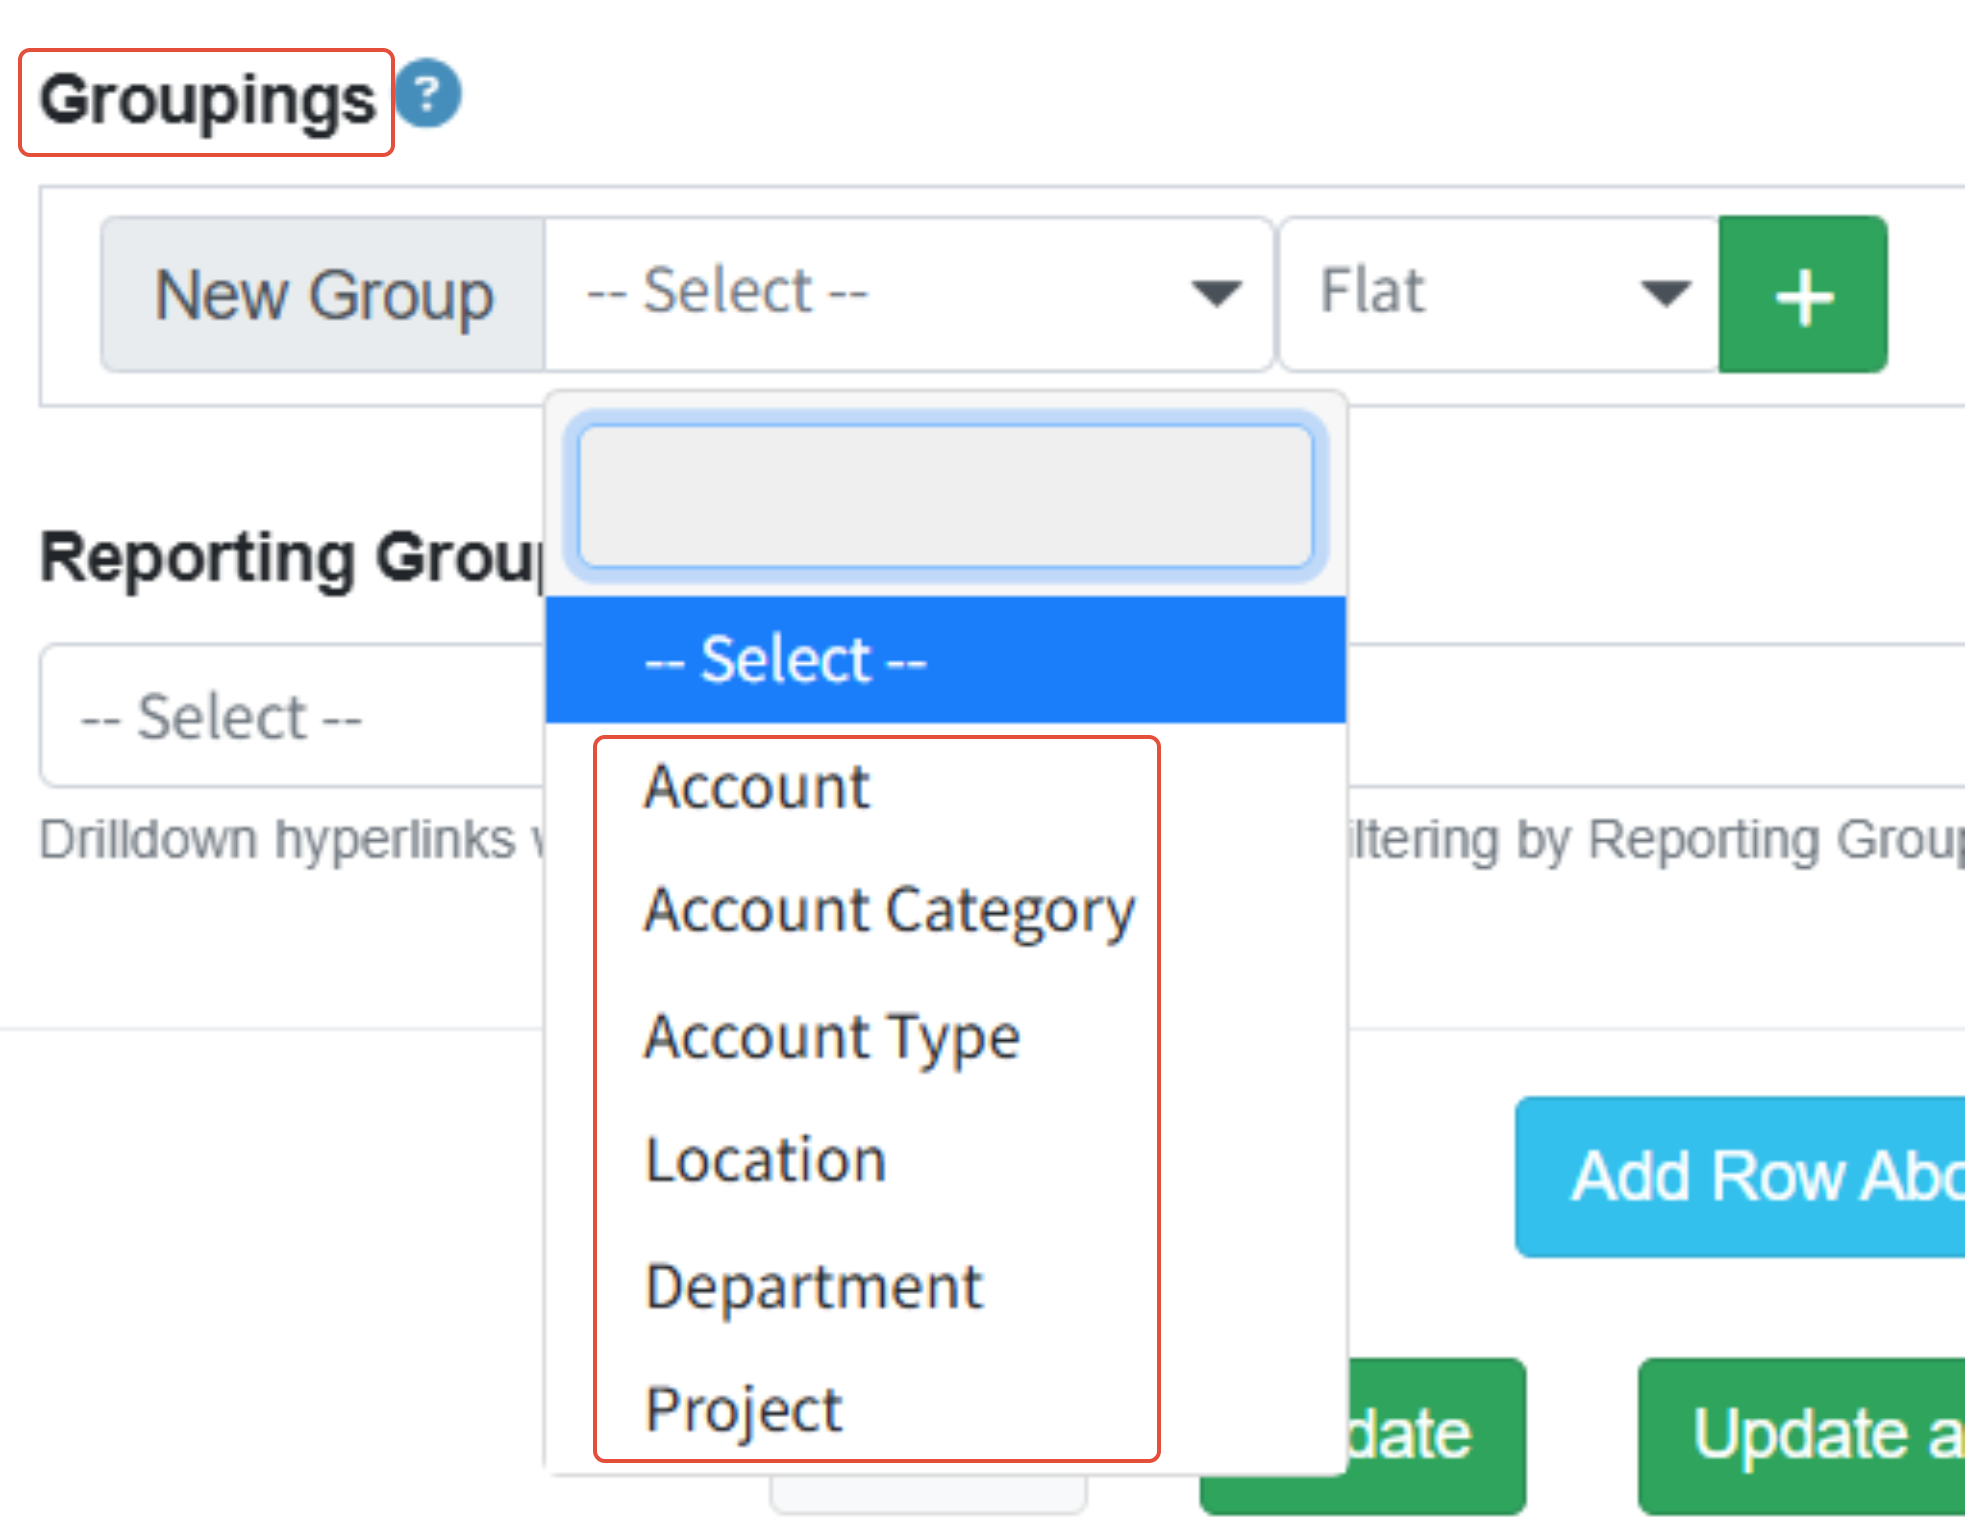This screenshot has height=1531, width=1965.
Task: Click the caret arrow on the Flat dropdown
Action: tap(1665, 294)
